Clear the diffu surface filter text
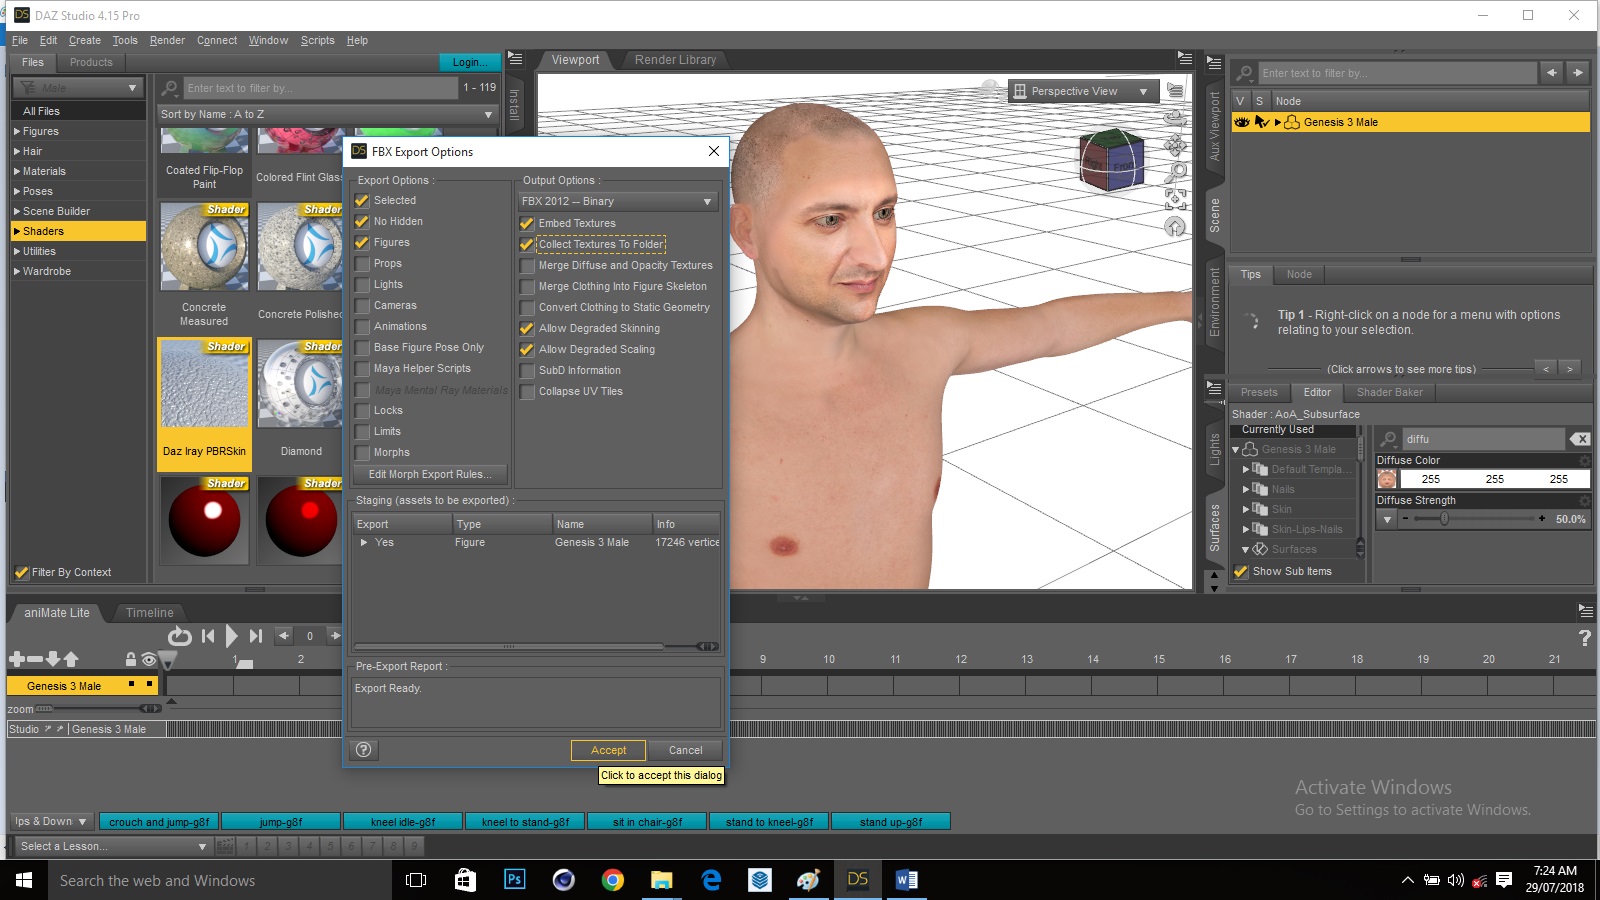 1579,439
